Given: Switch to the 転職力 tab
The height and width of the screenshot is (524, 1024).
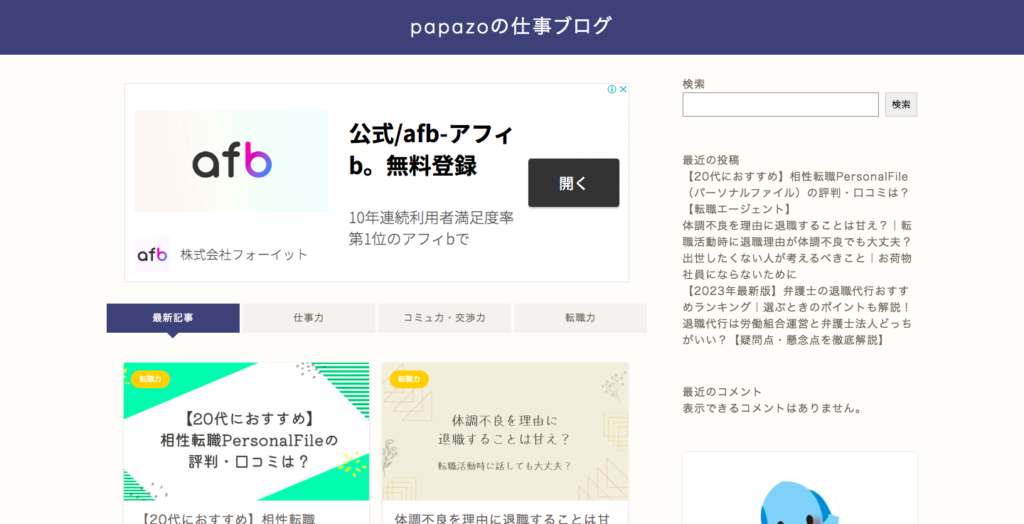Looking at the screenshot, I should point(580,318).
